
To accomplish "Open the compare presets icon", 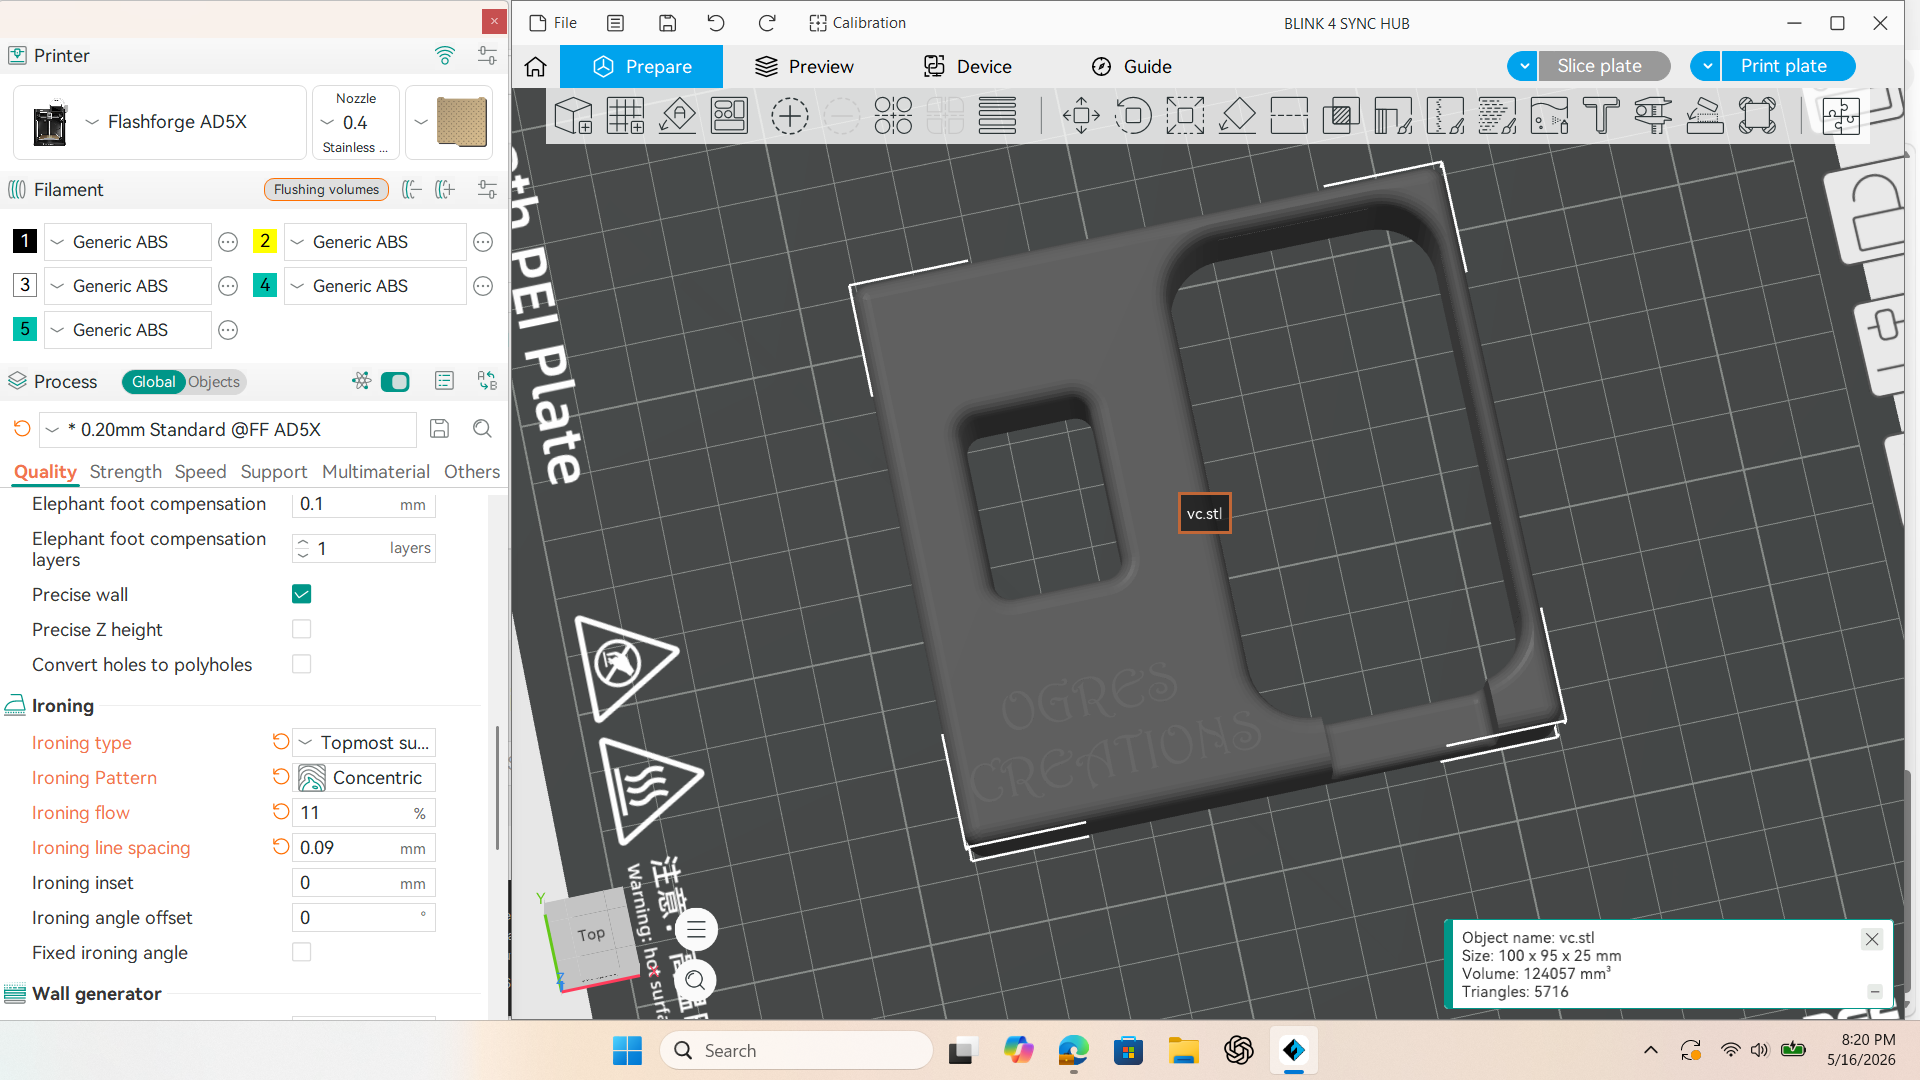I will pos(487,381).
